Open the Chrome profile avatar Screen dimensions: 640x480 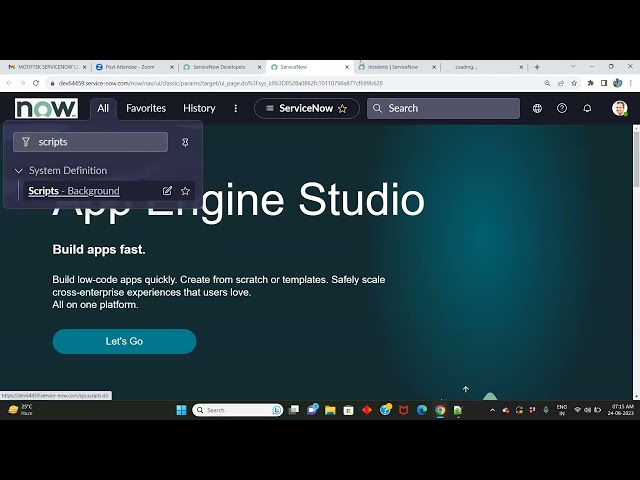[x=618, y=83]
